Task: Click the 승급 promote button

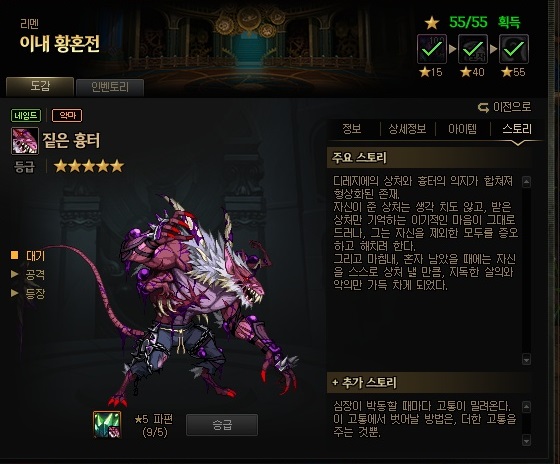Action: [222, 425]
